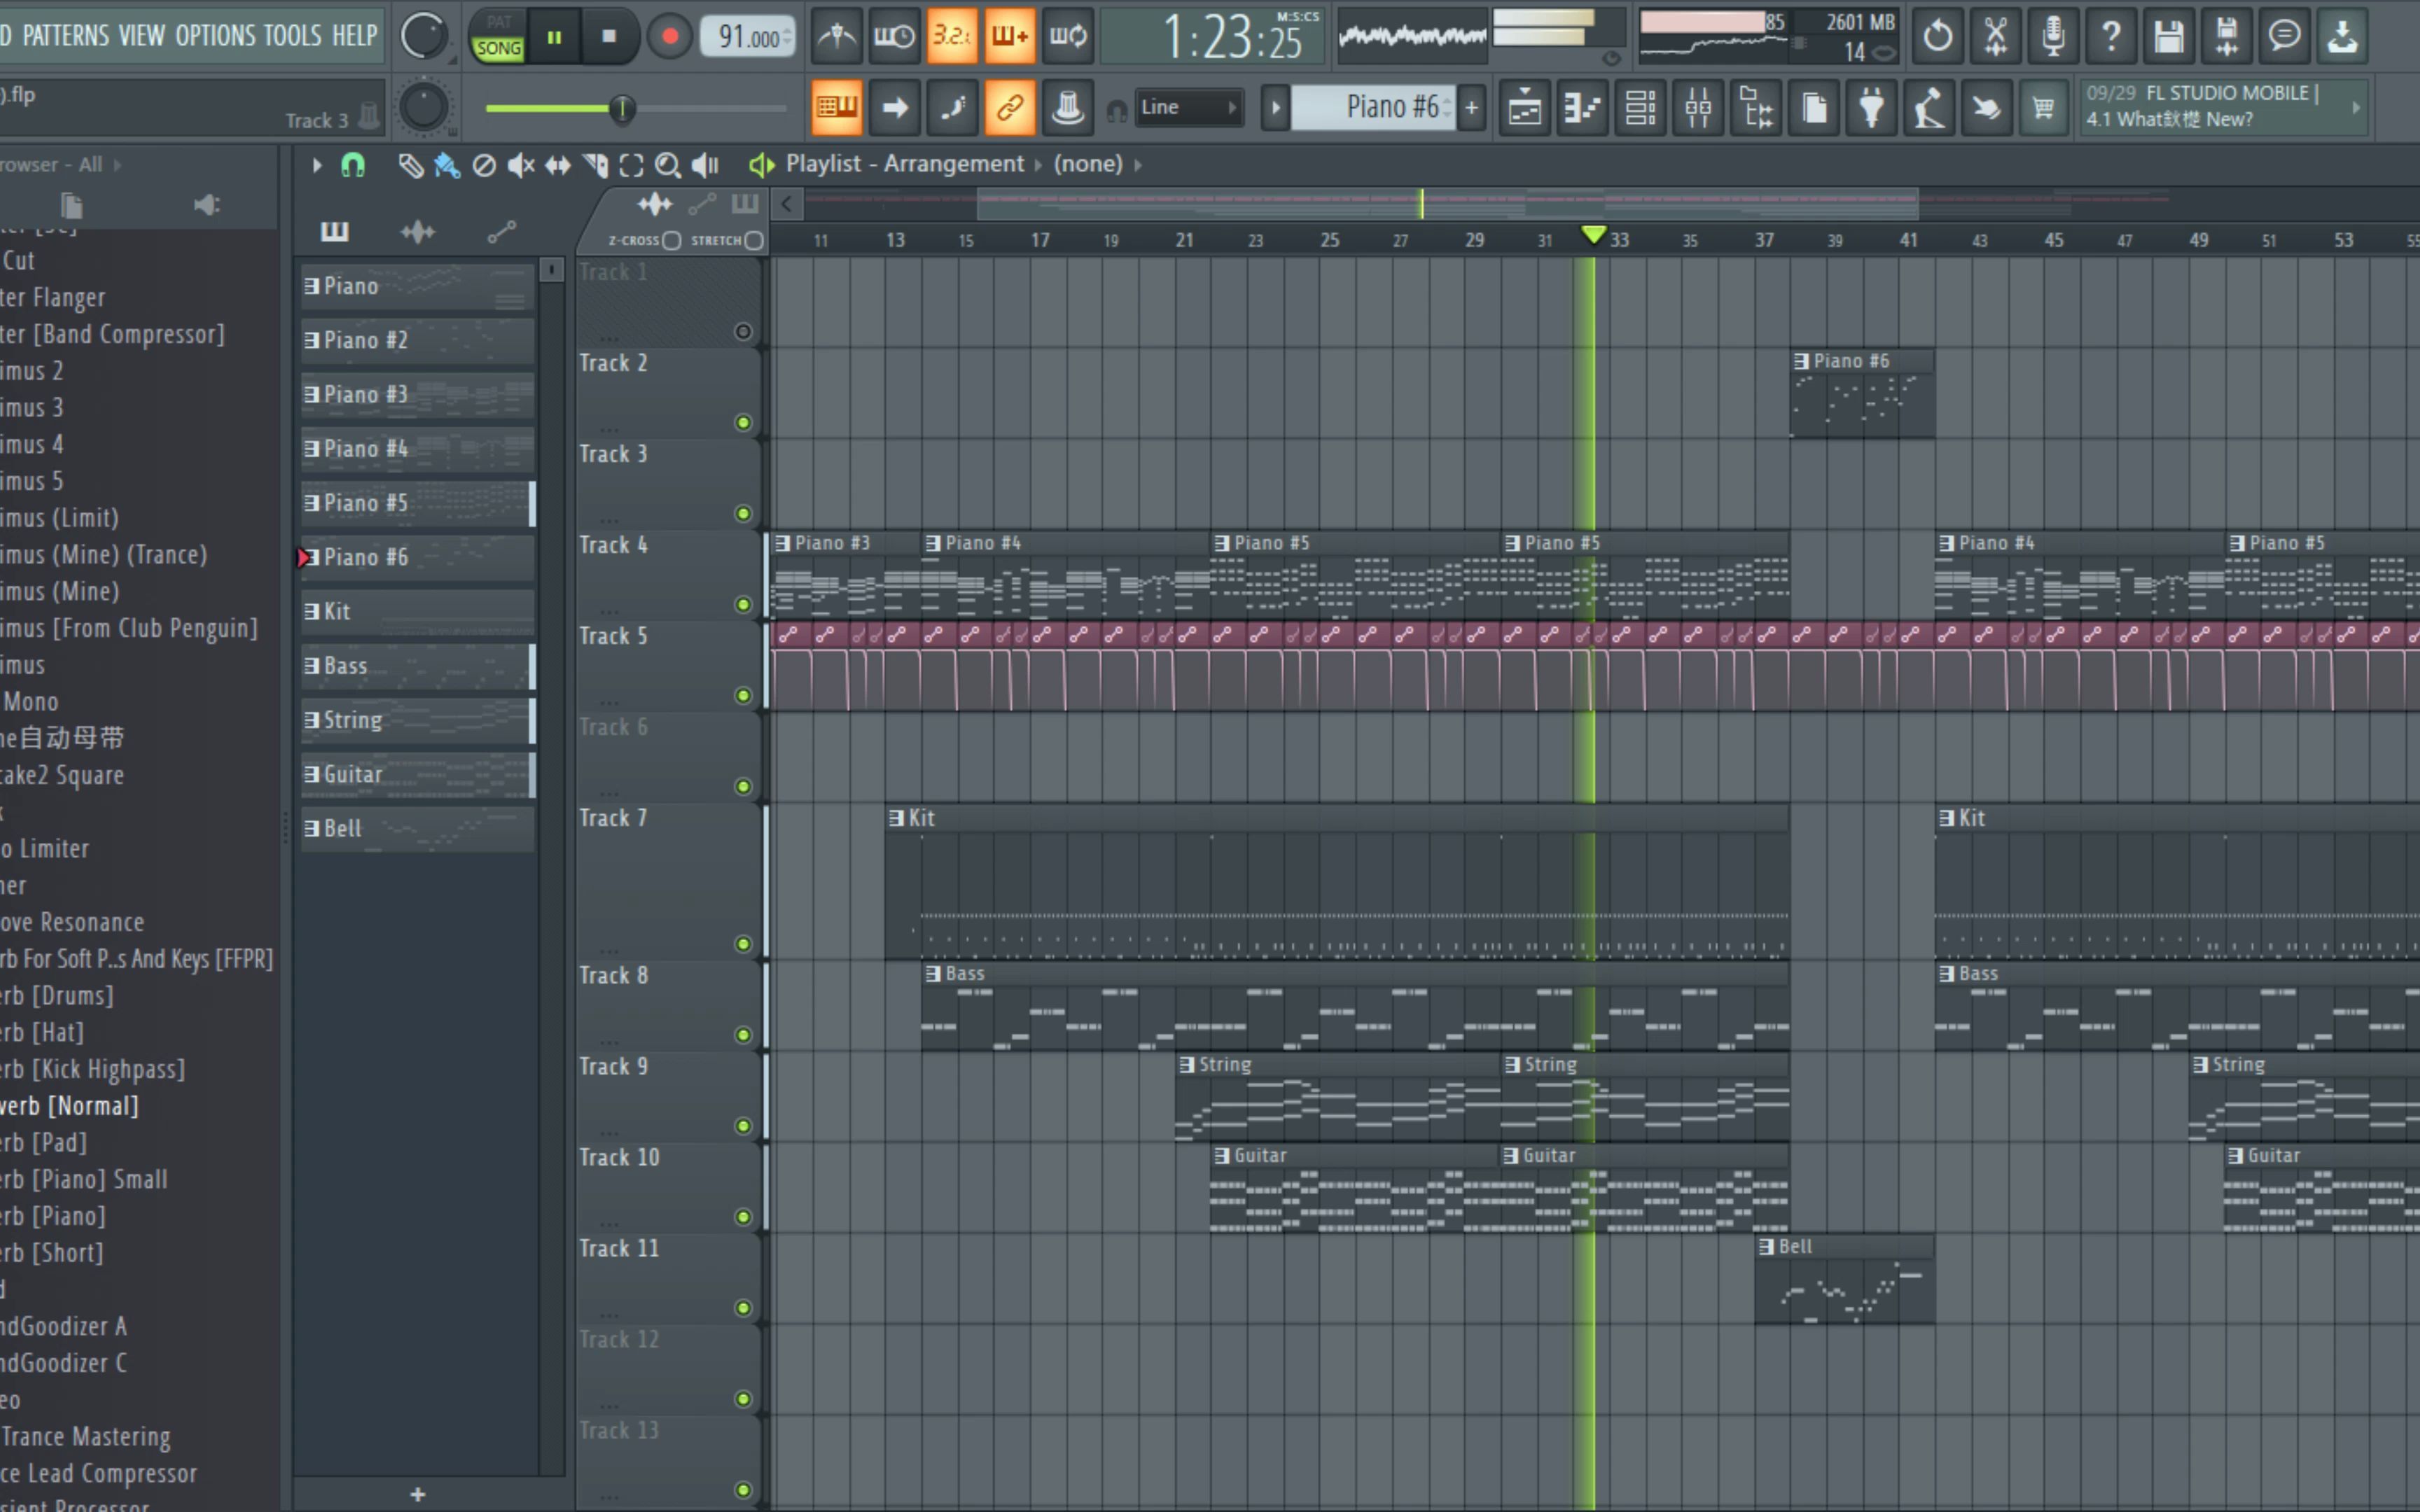Viewport: 2420px width, 1512px height.
Task: Click the wait-for-input-to-start icon
Action: coord(894,37)
